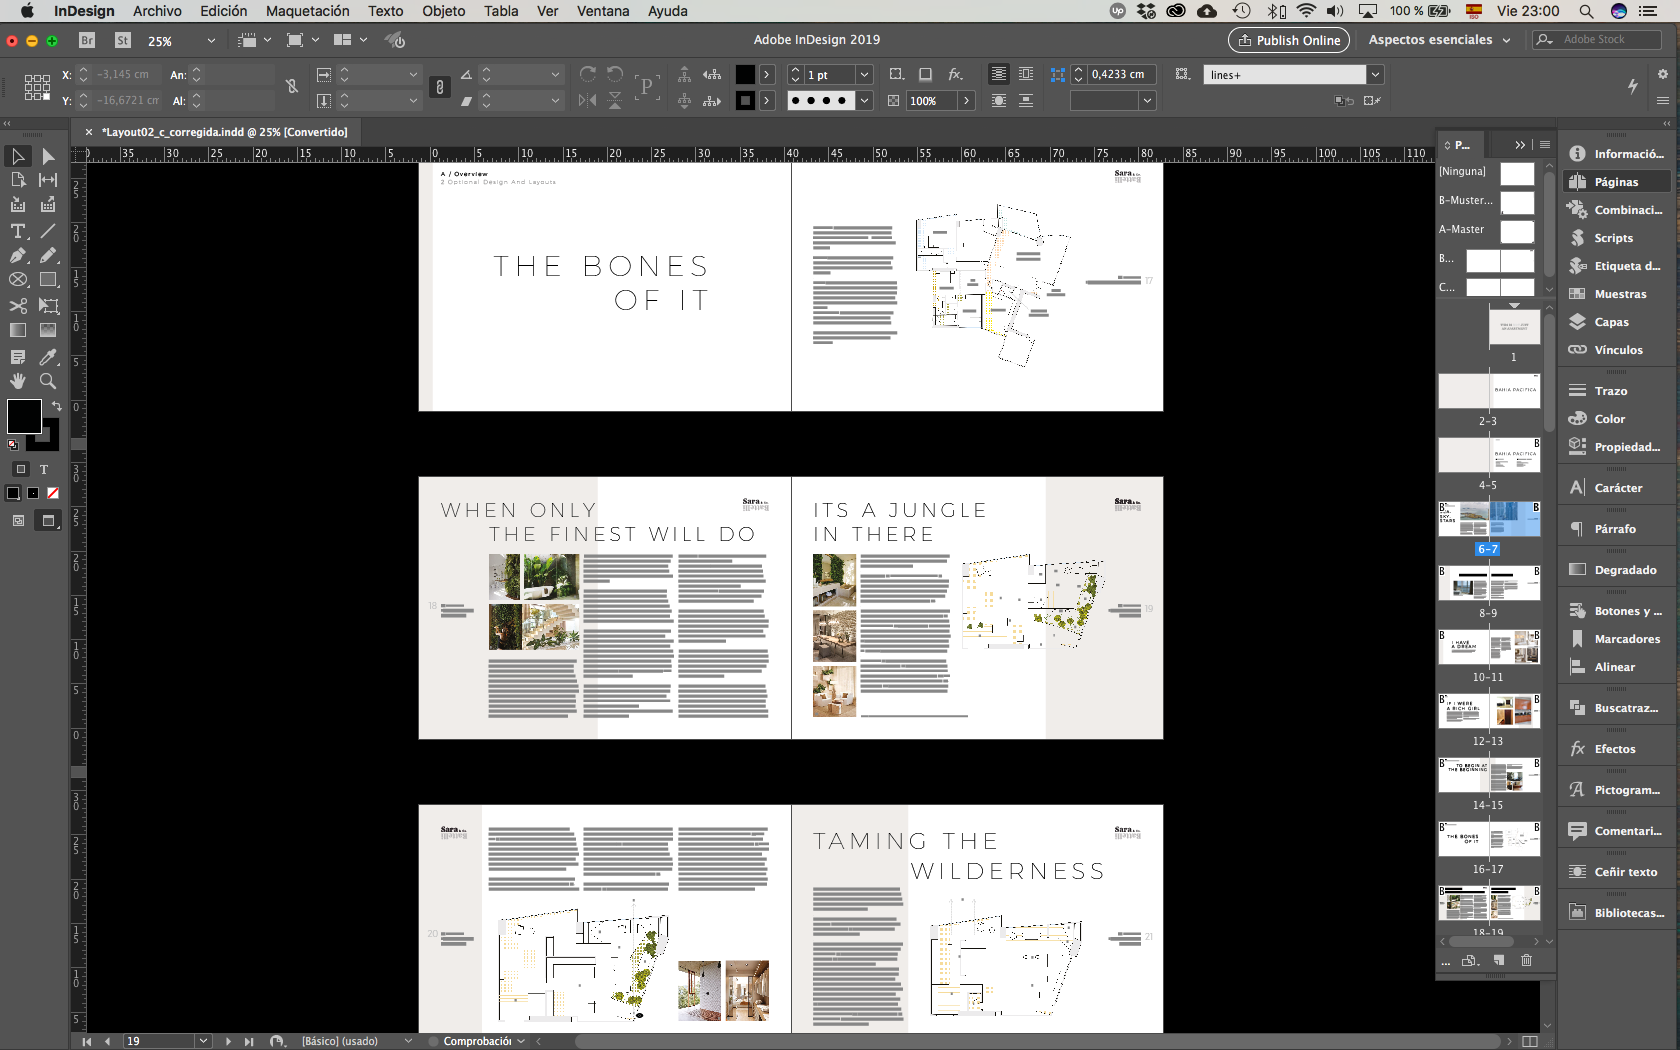The image size is (1680, 1050).
Task: Pick the Eyedropper tool
Action: coord(48,357)
